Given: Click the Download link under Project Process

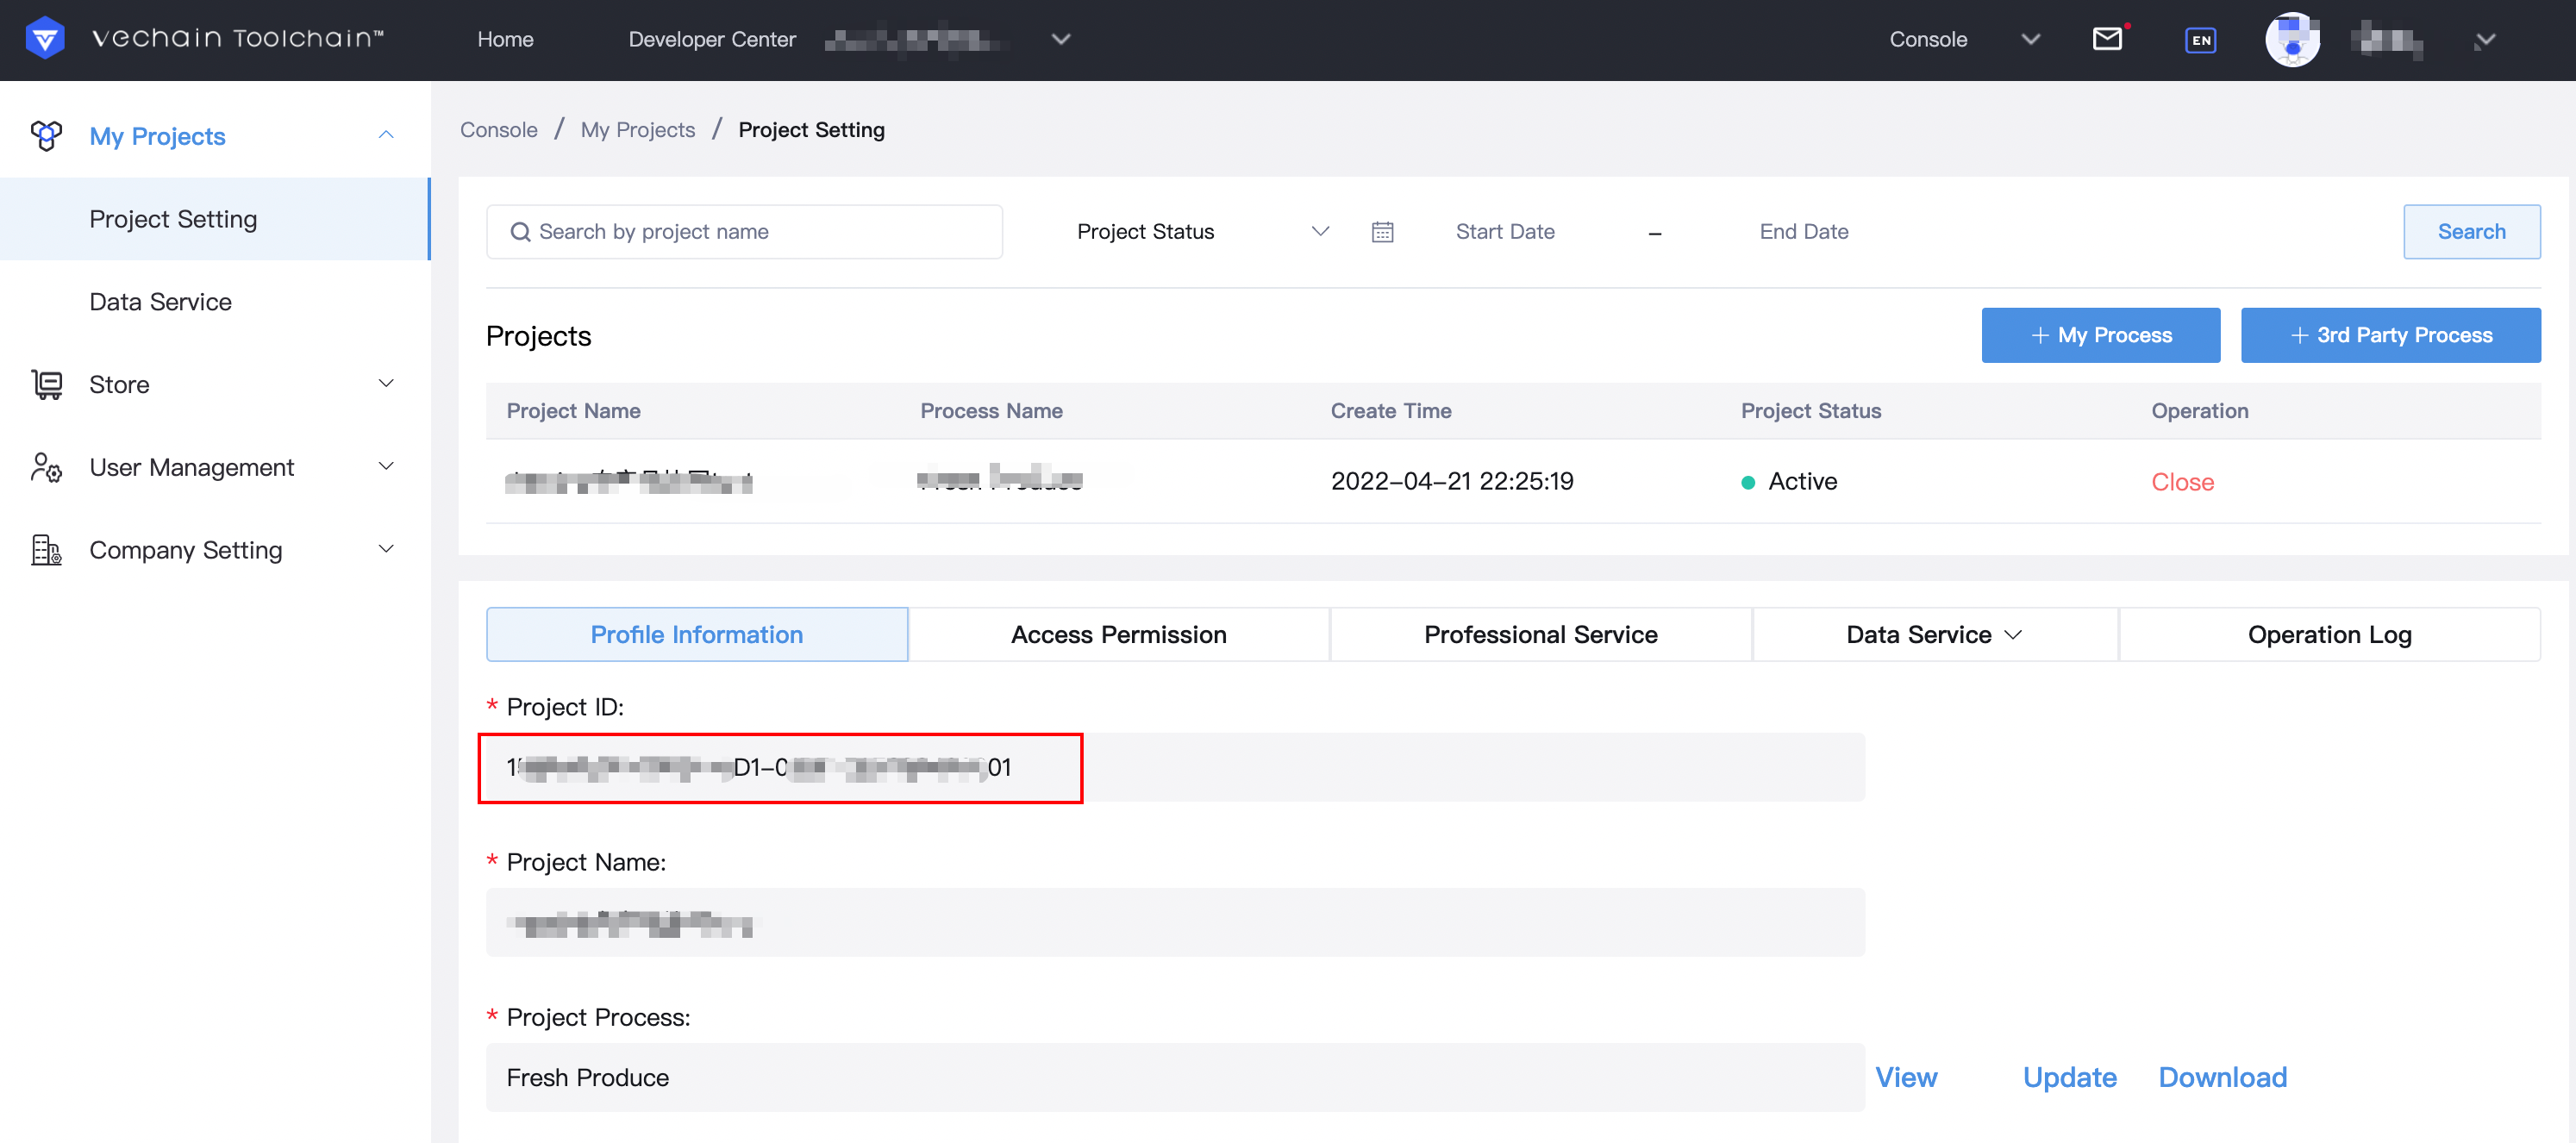Looking at the screenshot, I should coord(2222,1077).
